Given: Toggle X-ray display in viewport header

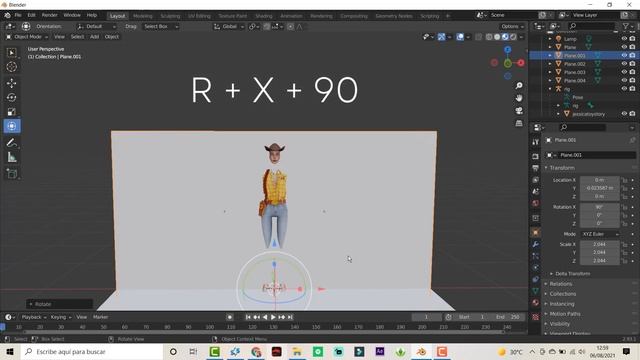Looking at the screenshot, I should (478, 37).
